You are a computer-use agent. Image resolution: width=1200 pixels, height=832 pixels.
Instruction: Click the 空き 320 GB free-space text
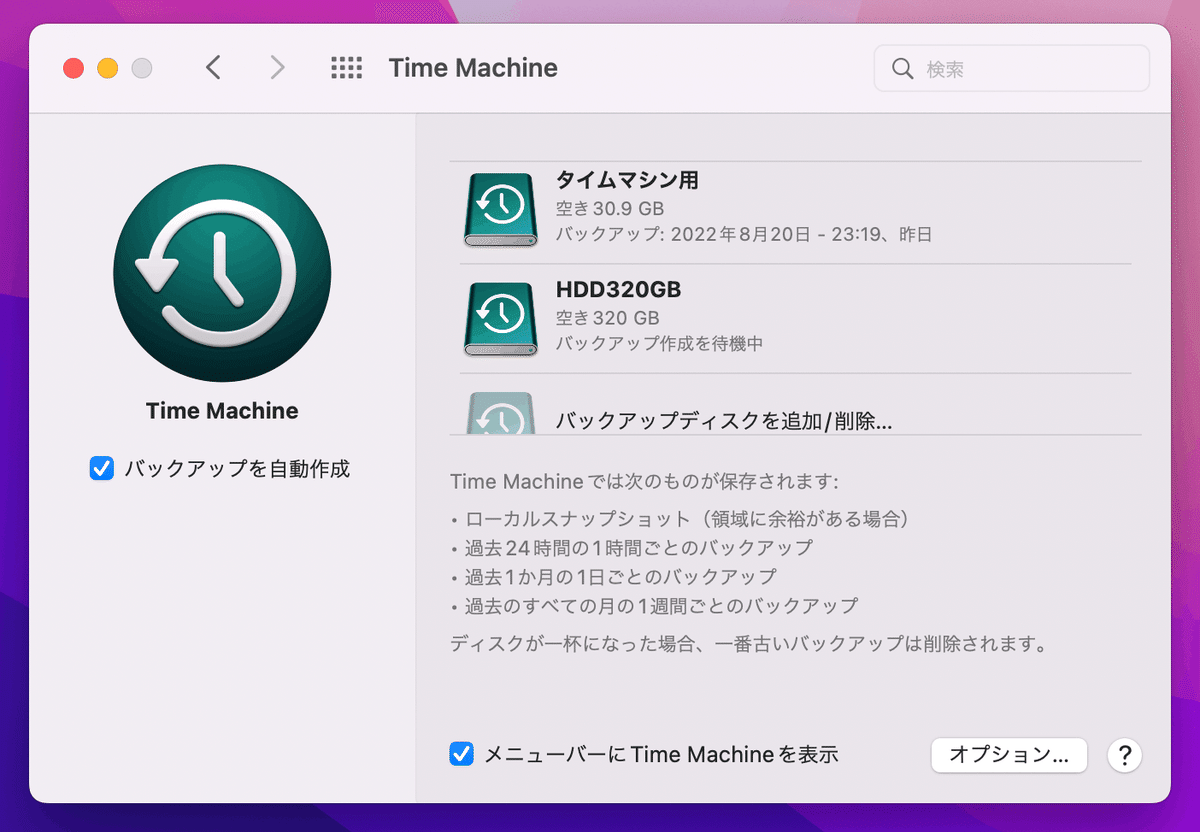click(x=607, y=318)
